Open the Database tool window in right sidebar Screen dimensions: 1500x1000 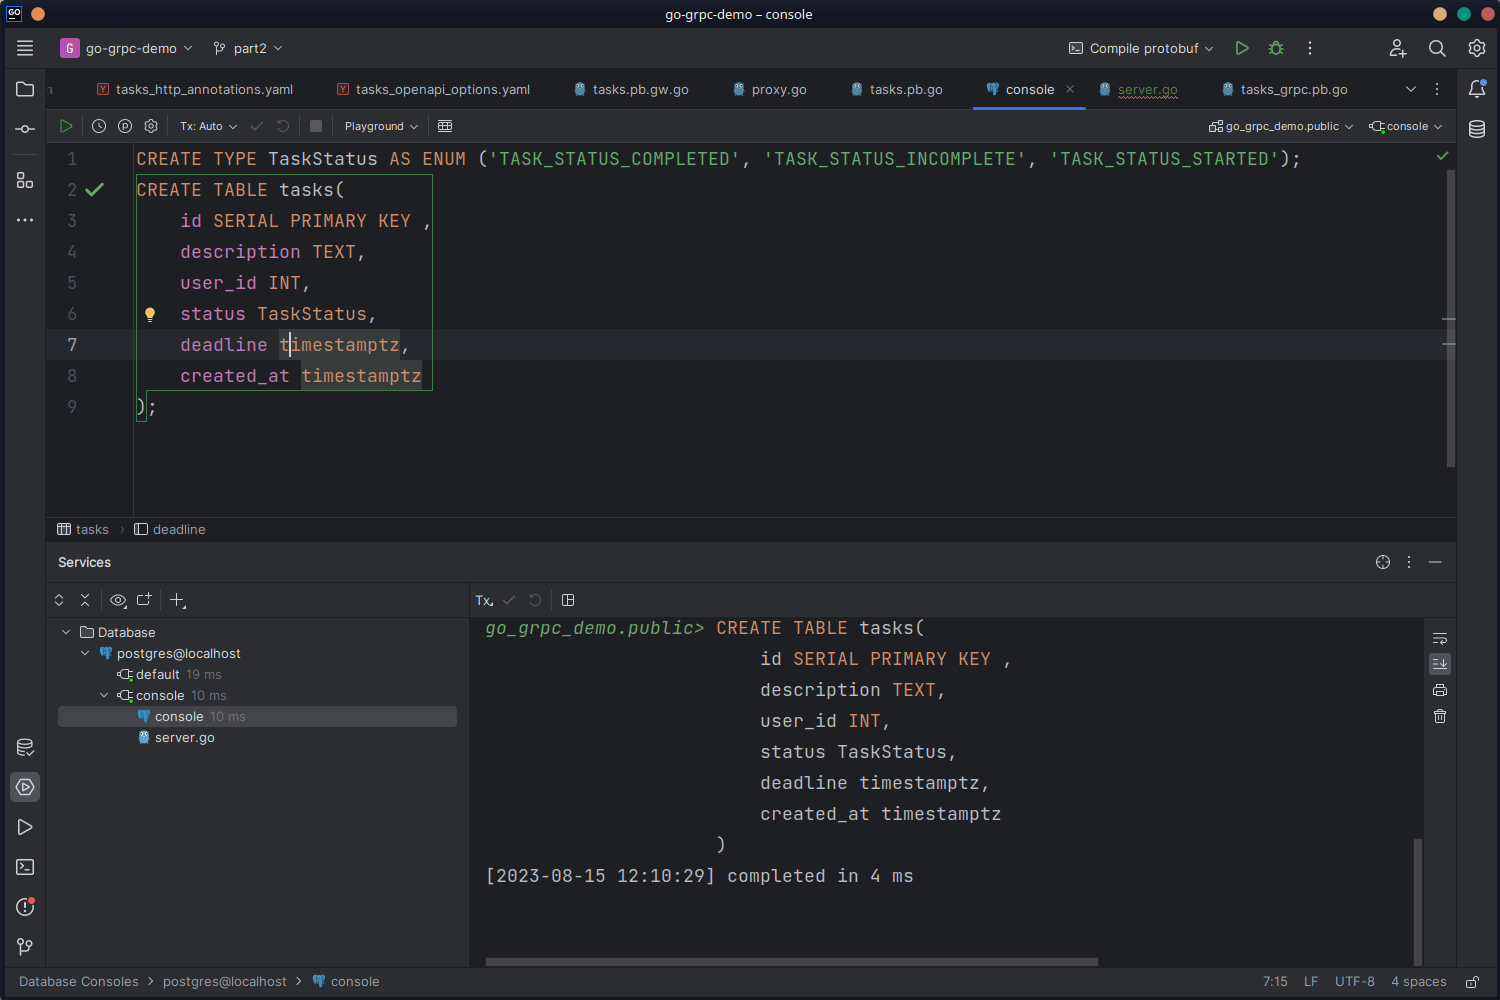tap(1477, 129)
